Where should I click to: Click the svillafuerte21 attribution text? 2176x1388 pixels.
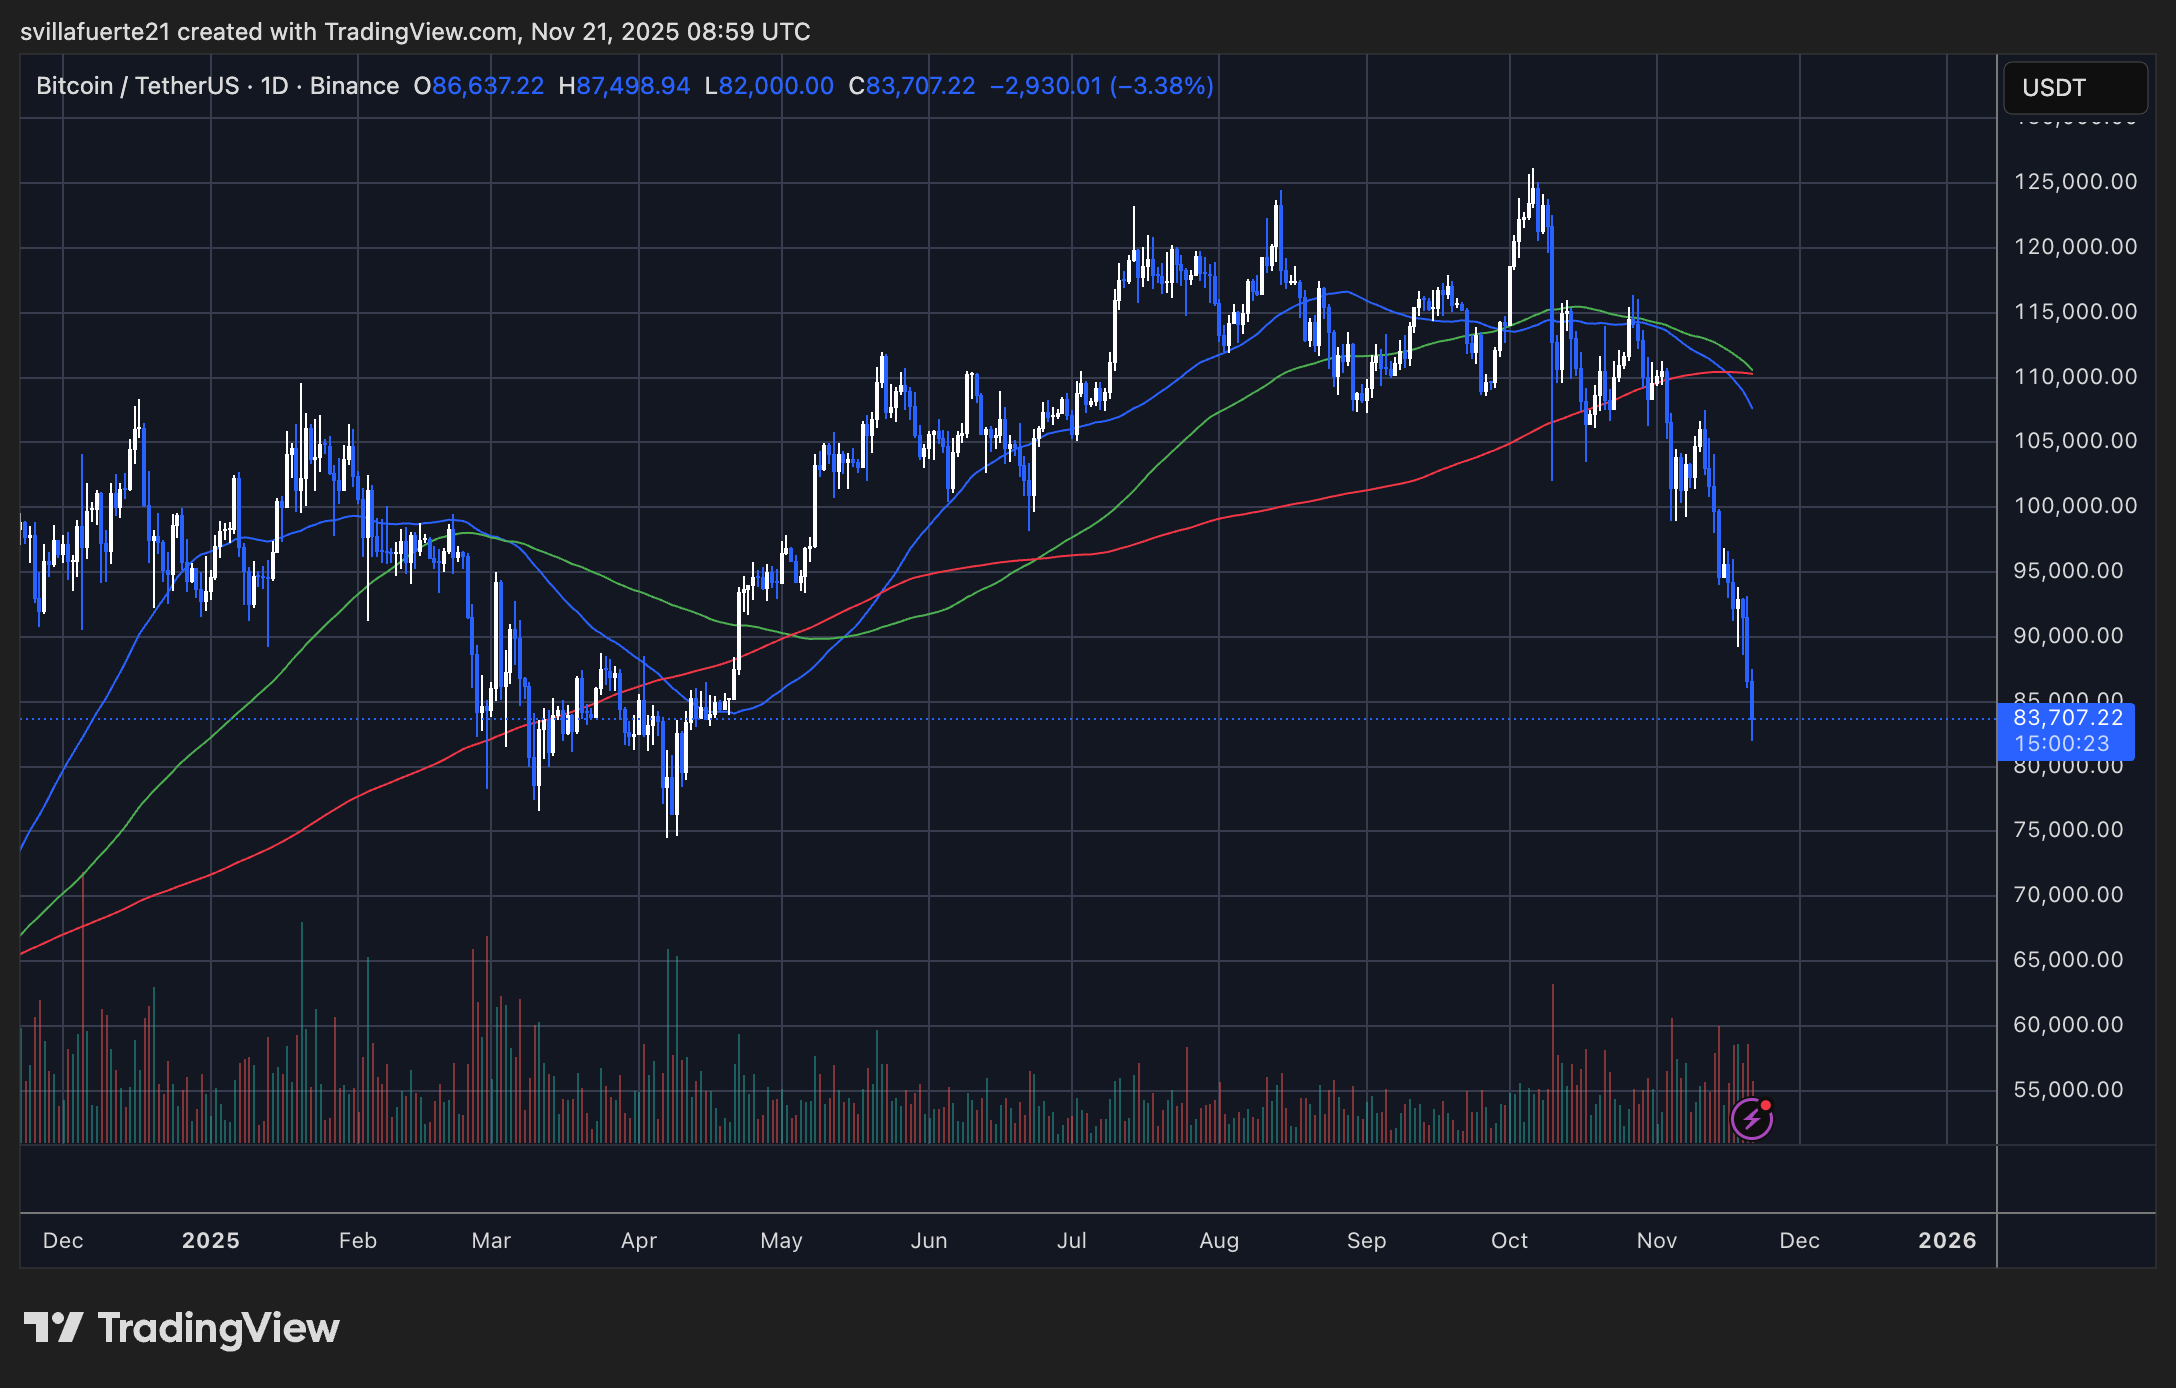(100, 31)
